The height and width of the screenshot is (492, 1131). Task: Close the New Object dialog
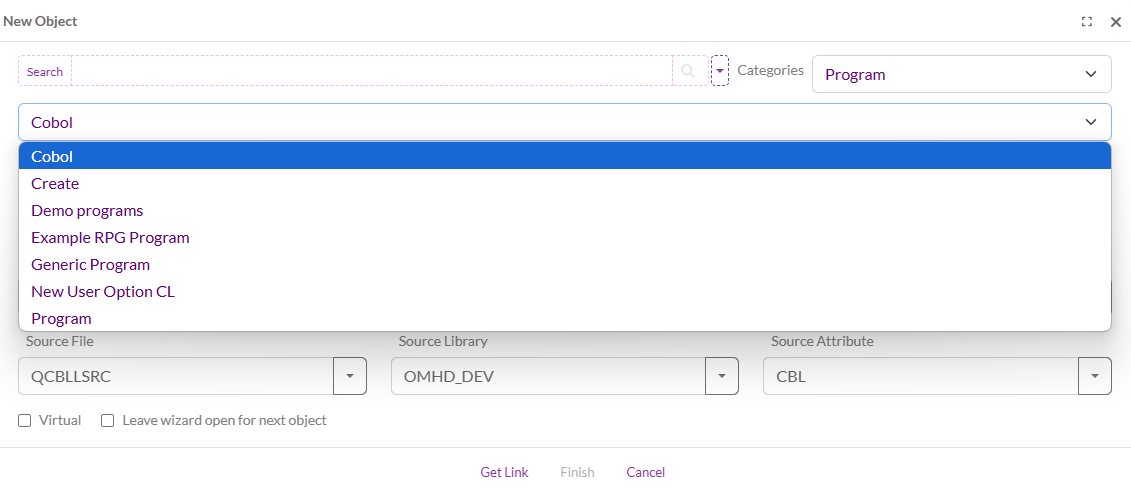pyautogui.click(x=1116, y=21)
